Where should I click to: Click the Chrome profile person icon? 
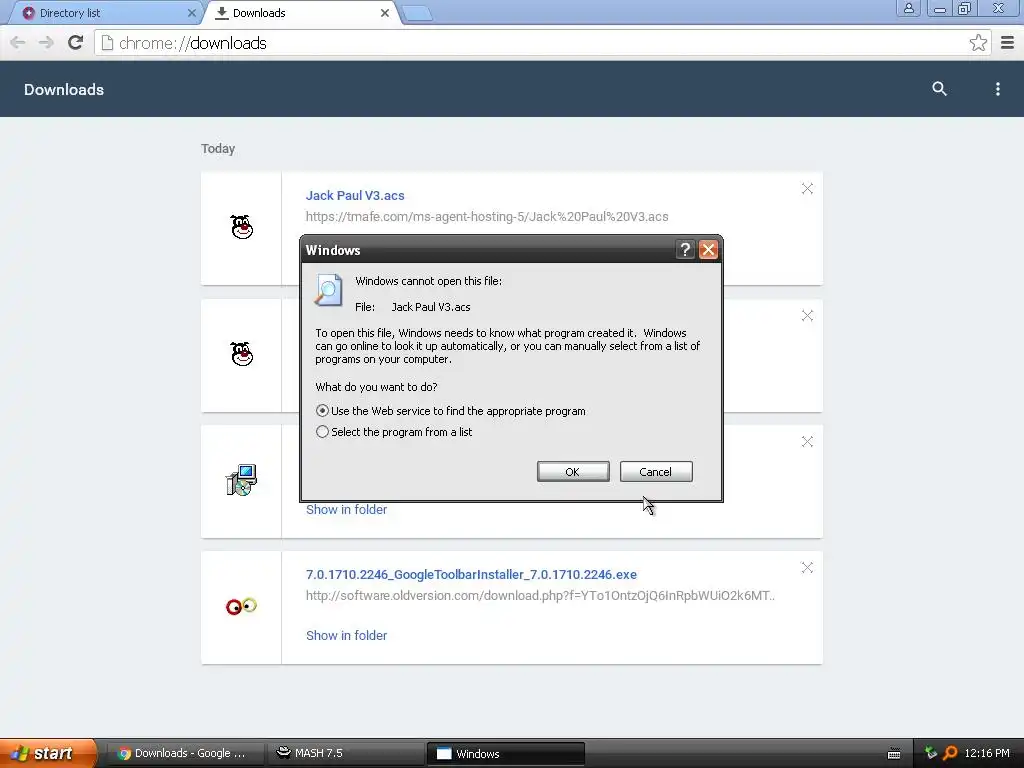pos(908,8)
